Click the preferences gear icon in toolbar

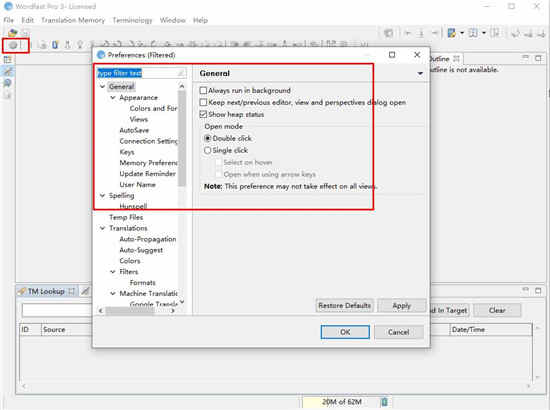click(13, 45)
